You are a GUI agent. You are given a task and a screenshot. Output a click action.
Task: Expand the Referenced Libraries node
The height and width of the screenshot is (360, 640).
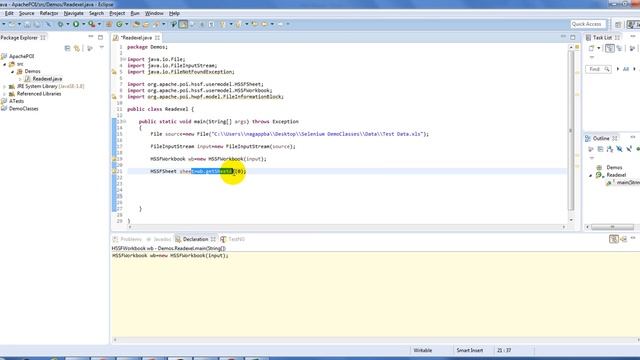click(x=5, y=94)
